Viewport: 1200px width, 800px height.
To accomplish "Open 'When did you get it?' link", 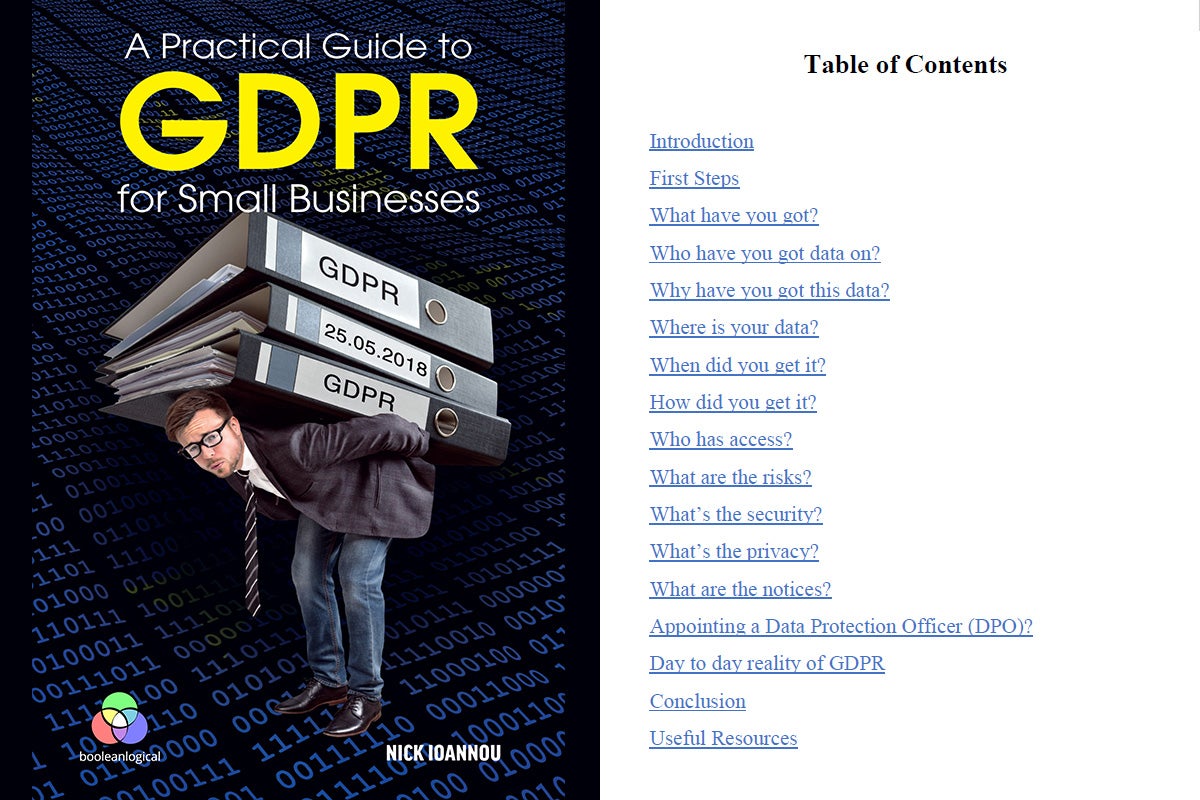I will tap(738, 365).
